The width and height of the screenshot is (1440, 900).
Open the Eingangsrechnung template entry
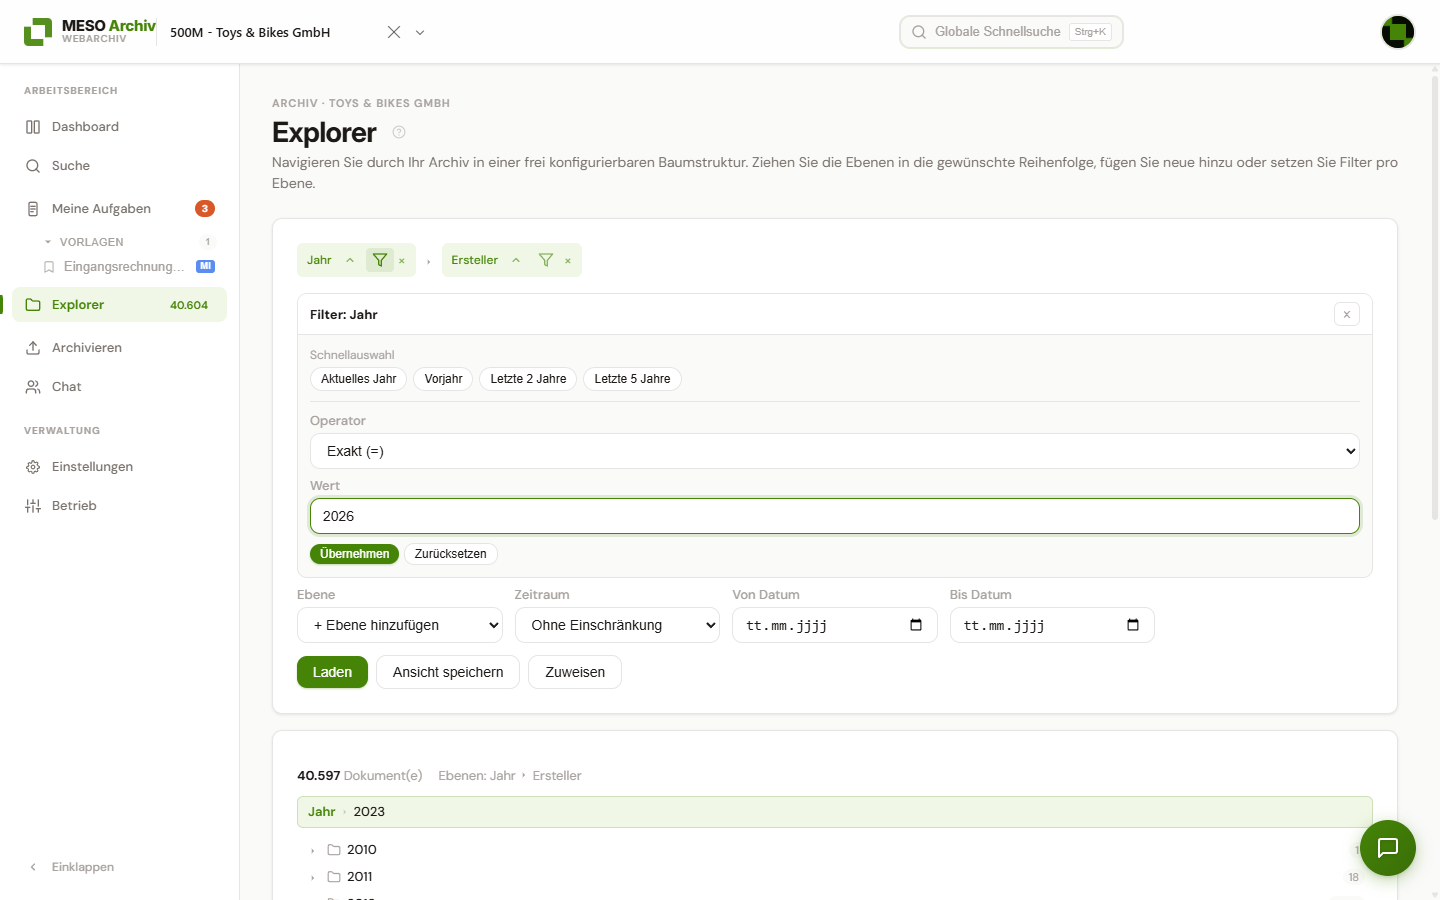pos(128,267)
